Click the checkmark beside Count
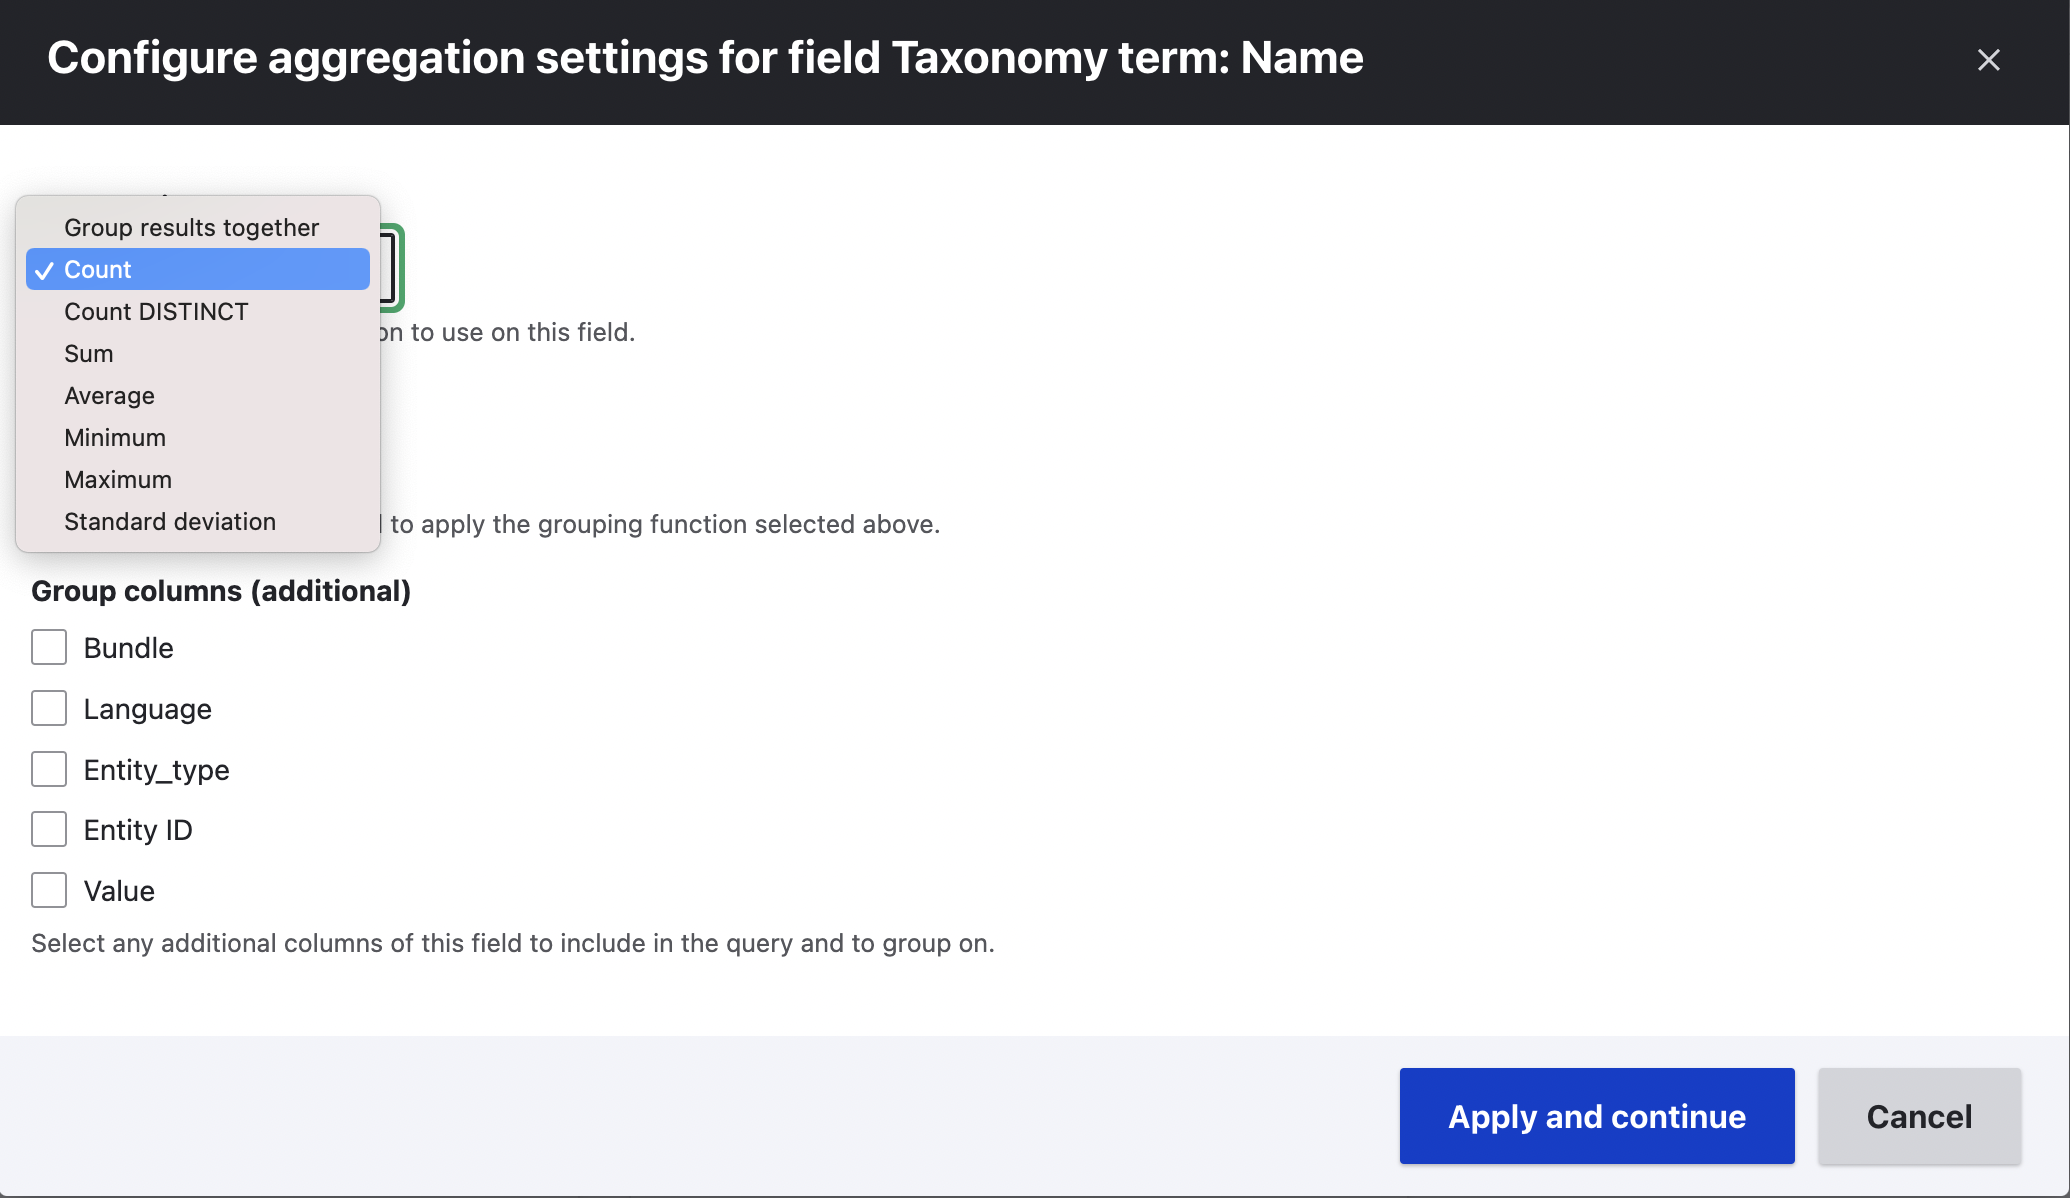Screen dimensions: 2070x1198 (x=44, y=270)
